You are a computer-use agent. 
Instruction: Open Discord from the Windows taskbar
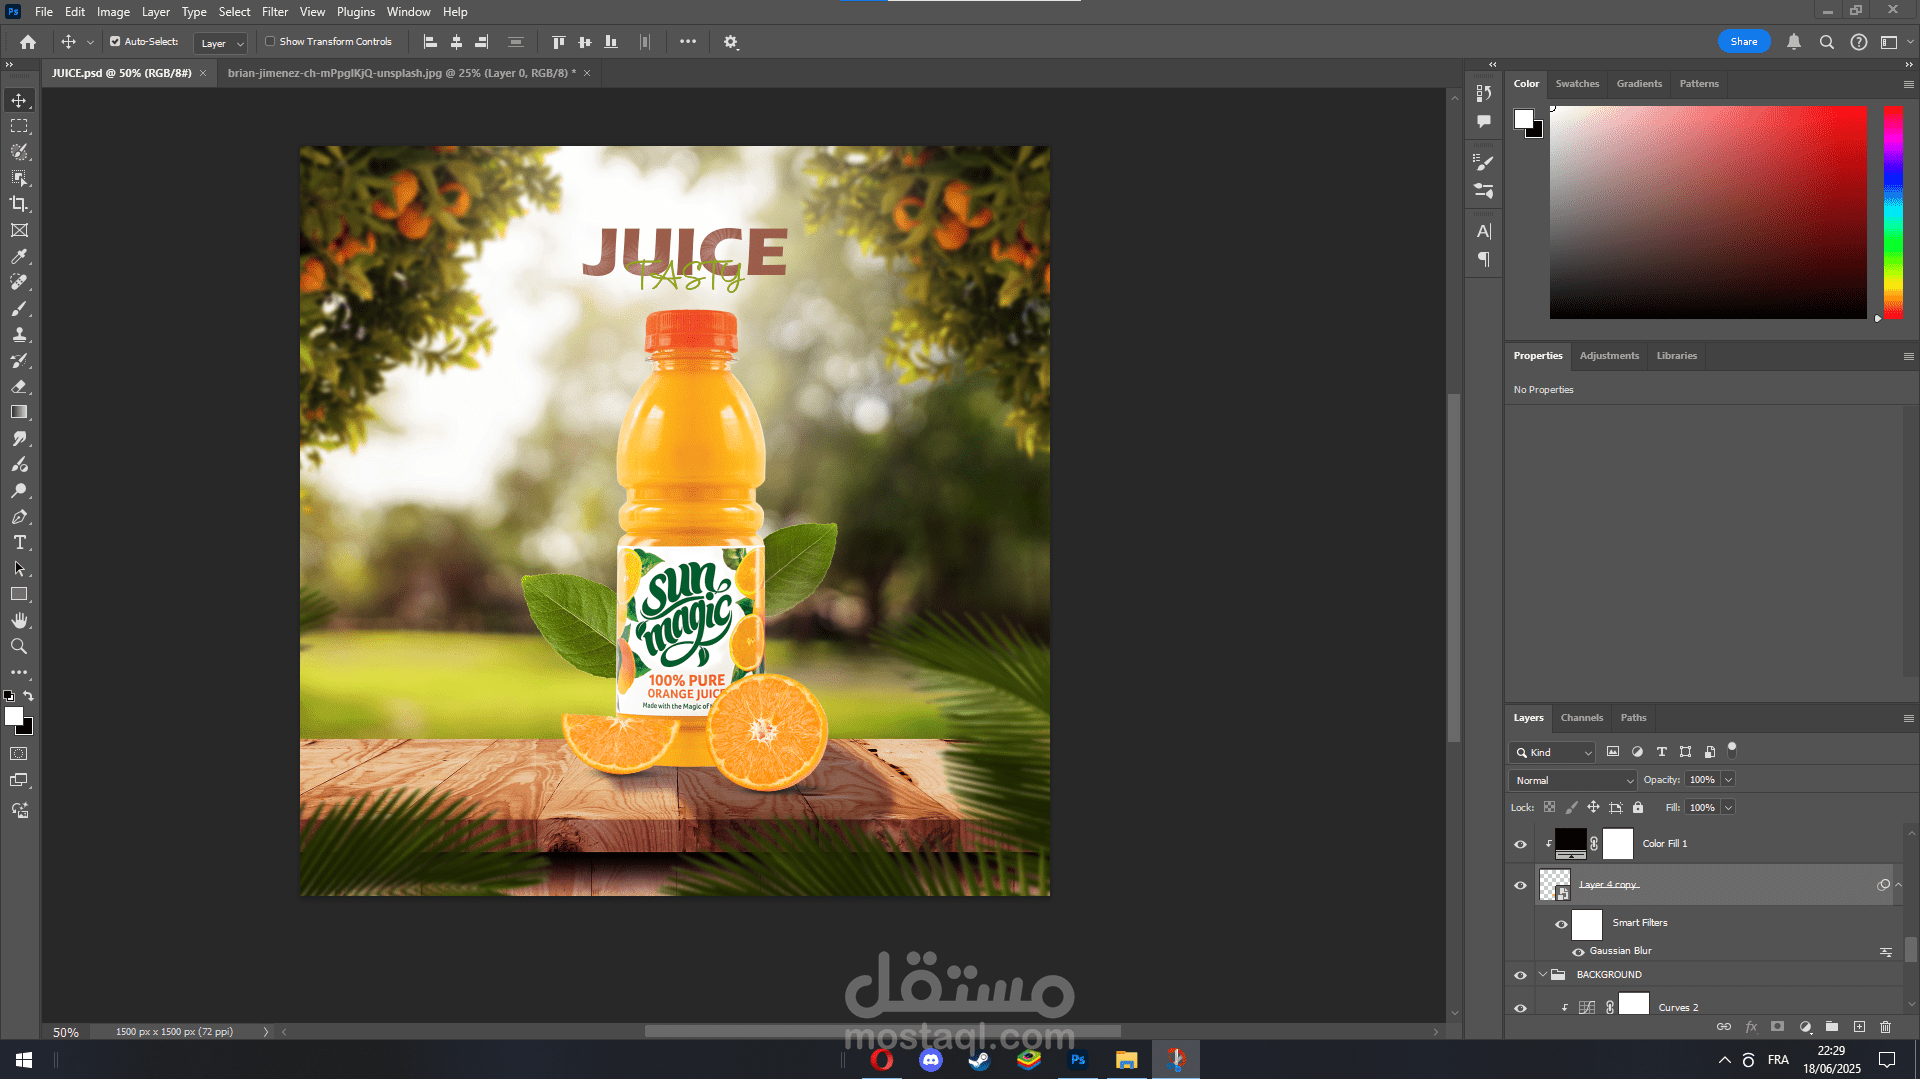point(930,1060)
